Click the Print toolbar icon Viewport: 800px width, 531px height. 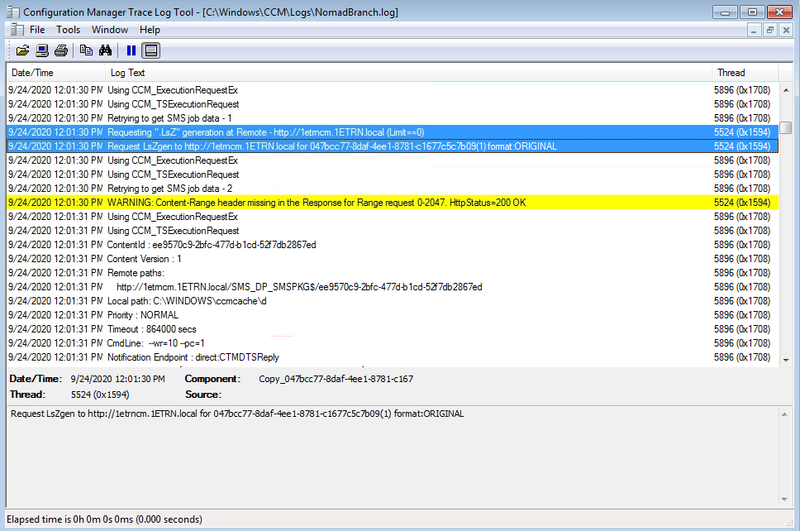tap(61, 50)
